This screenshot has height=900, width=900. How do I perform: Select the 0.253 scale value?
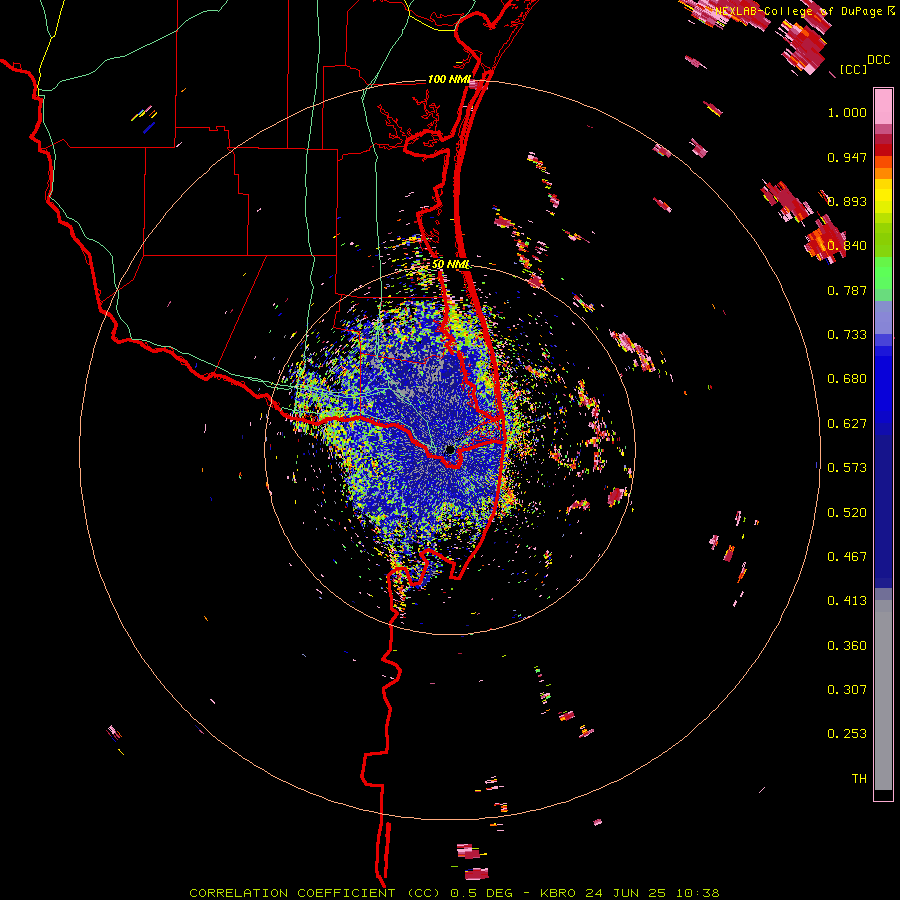[x=847, y=734]
